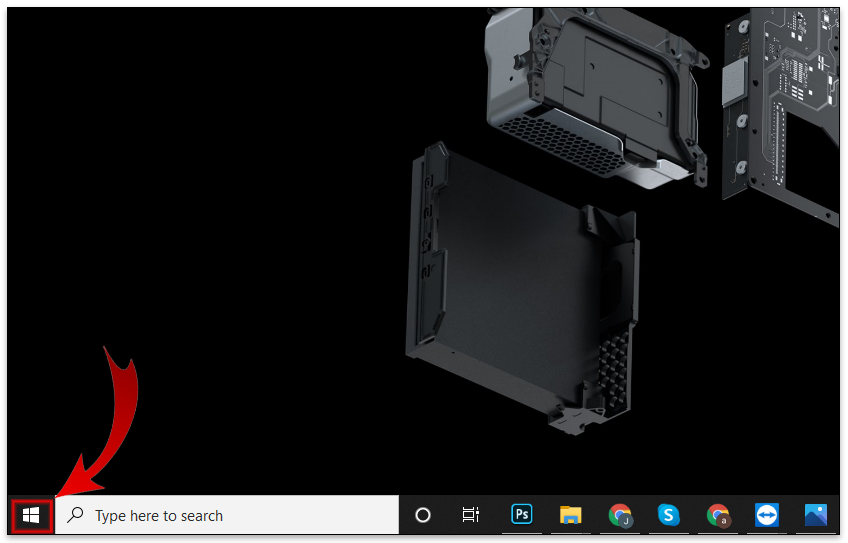The image size is (848, 543).
Task: Open Cortana from the taskbar circle icon
Action: [x=423, y=515]
